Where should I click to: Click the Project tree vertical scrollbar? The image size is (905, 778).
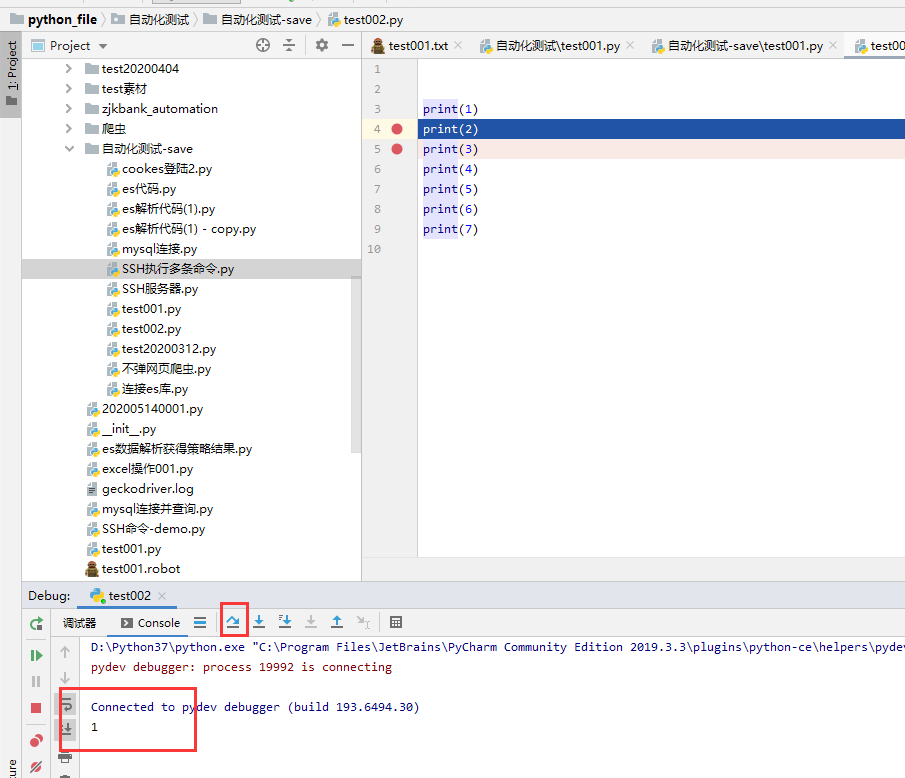356,365
